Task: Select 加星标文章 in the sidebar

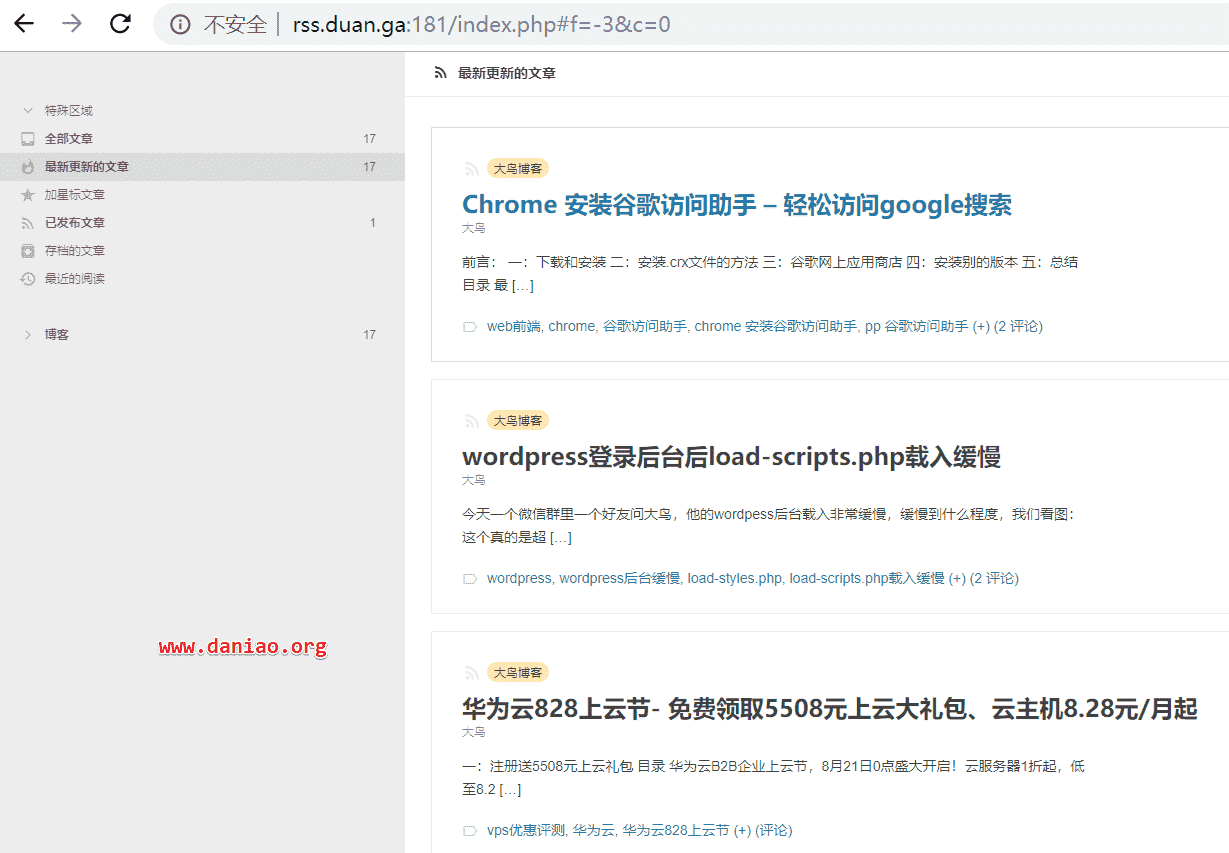Action: [x=75, y=195]
